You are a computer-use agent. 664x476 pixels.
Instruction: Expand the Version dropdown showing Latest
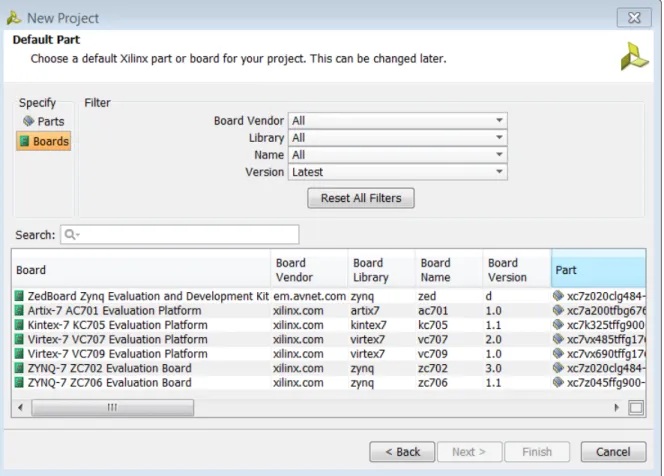coord(398,172)
